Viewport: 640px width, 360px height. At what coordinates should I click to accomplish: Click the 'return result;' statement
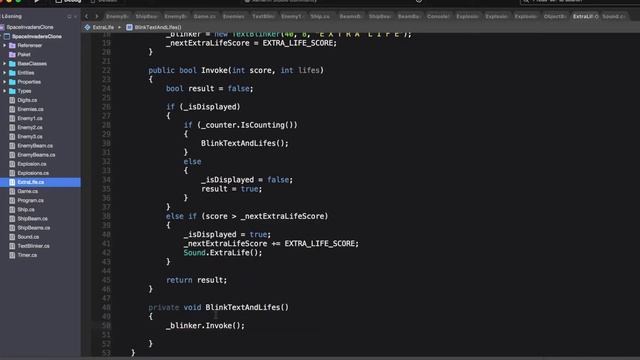196,280
